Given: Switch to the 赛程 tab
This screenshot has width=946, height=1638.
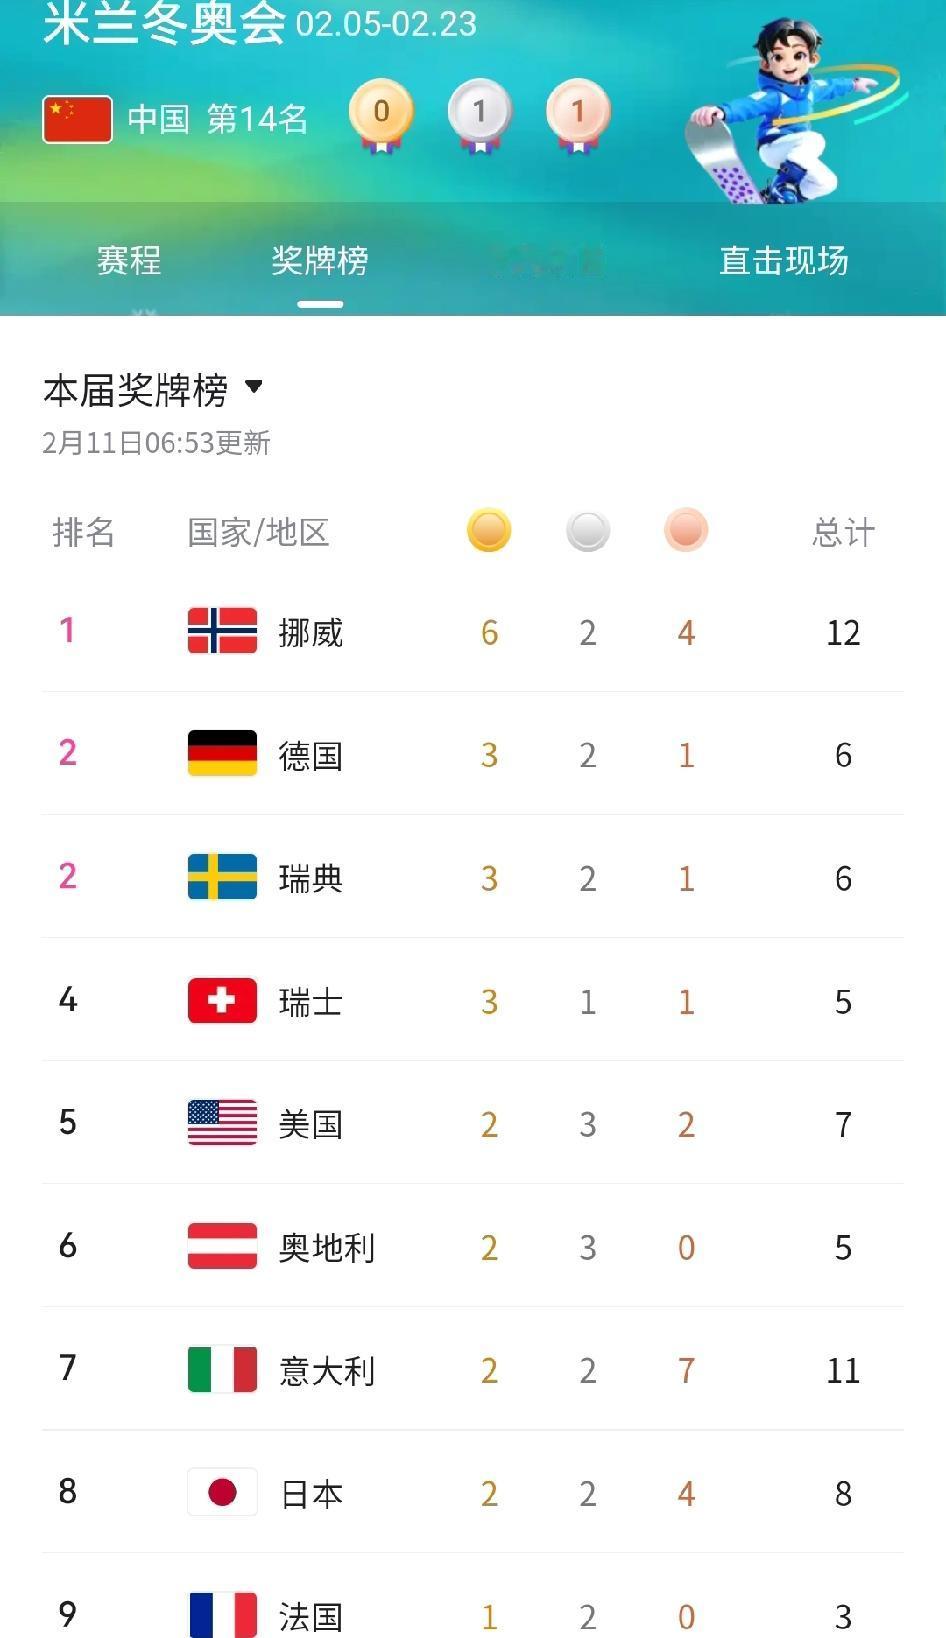Looking at the screenshot, I should 129,261.
